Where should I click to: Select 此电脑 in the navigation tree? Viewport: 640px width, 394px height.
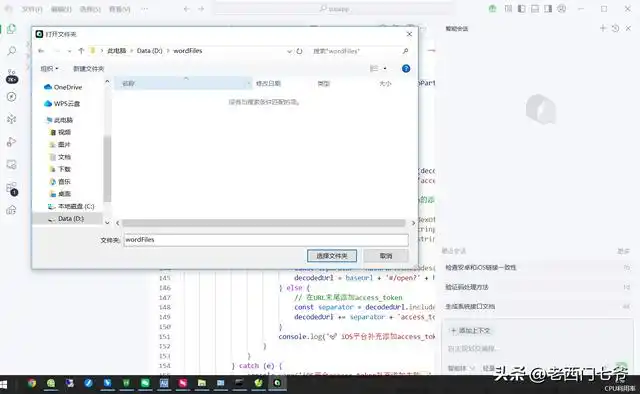click(60, 120)
